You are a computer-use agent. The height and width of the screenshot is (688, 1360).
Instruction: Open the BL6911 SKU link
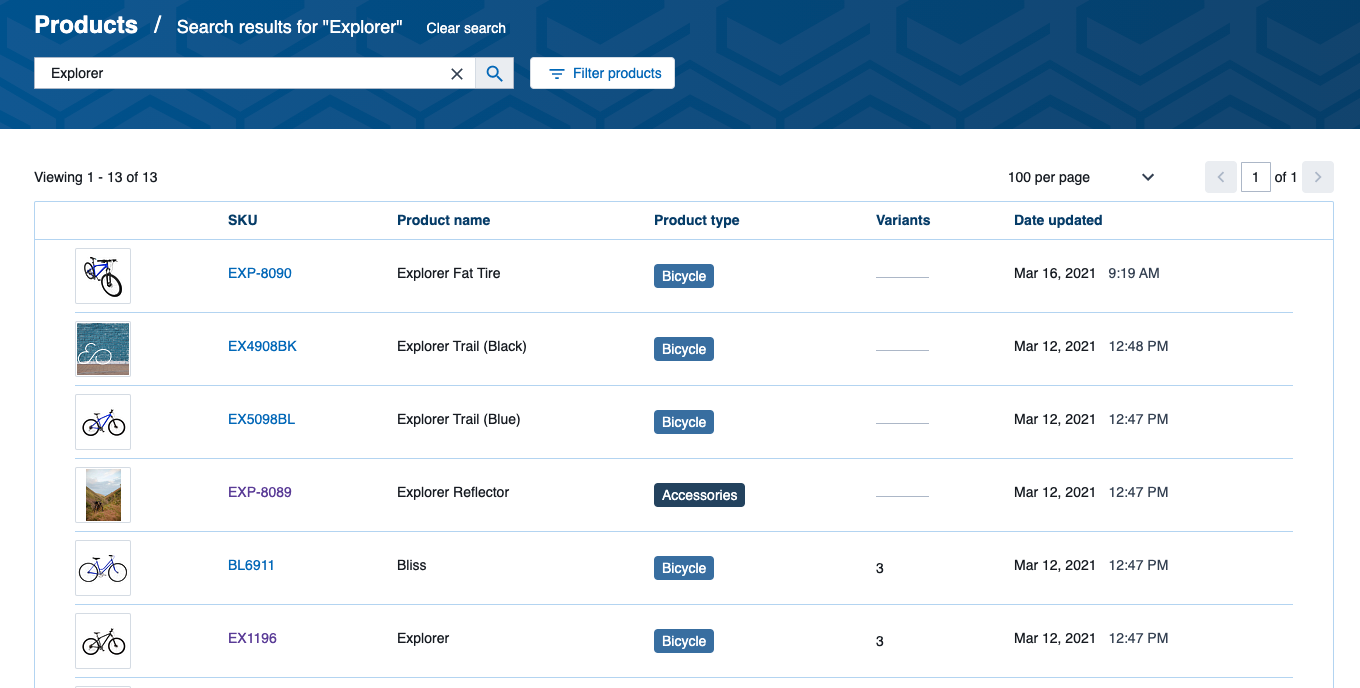click(251, 565)
